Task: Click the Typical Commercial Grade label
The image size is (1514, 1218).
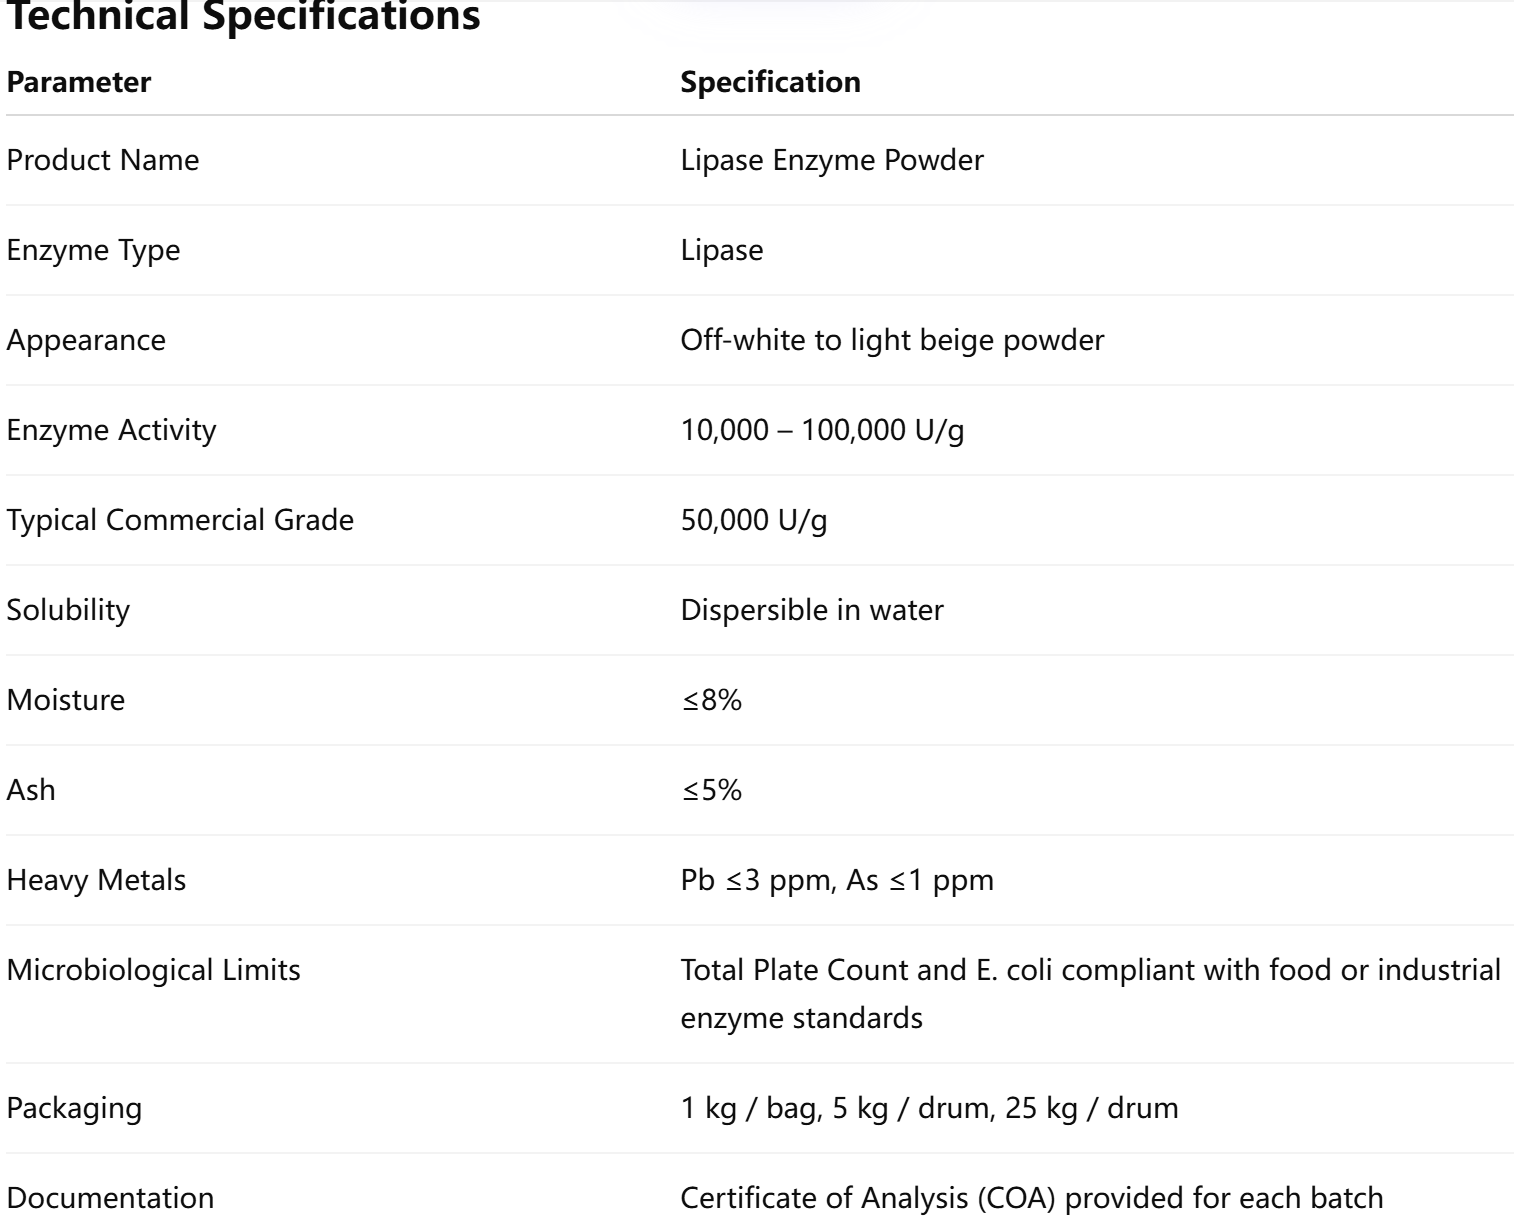Action: (180, 520)
